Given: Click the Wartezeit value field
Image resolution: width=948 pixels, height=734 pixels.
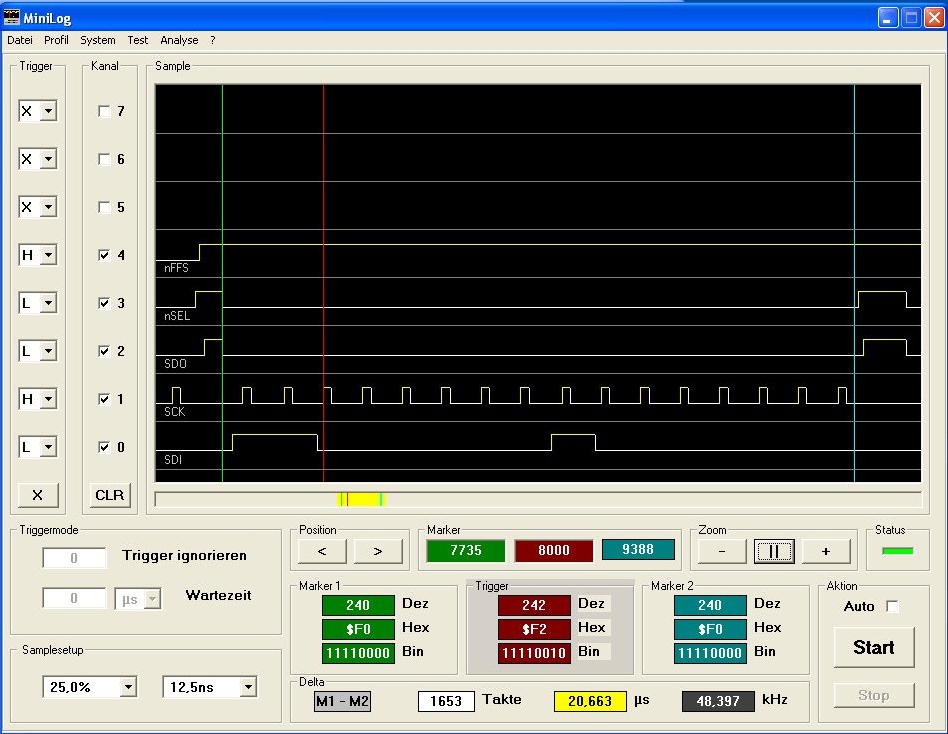Looking at the screenshot, I should click(x=74, y=598).
